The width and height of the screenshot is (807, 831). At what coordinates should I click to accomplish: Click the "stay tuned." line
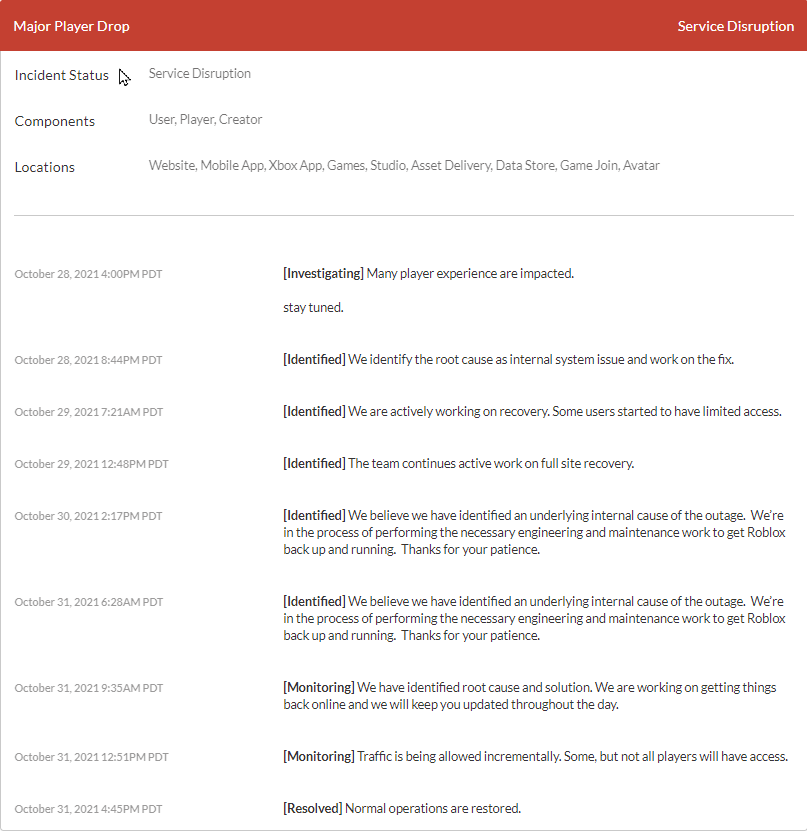pyautogui.click(x=313, y=307)
